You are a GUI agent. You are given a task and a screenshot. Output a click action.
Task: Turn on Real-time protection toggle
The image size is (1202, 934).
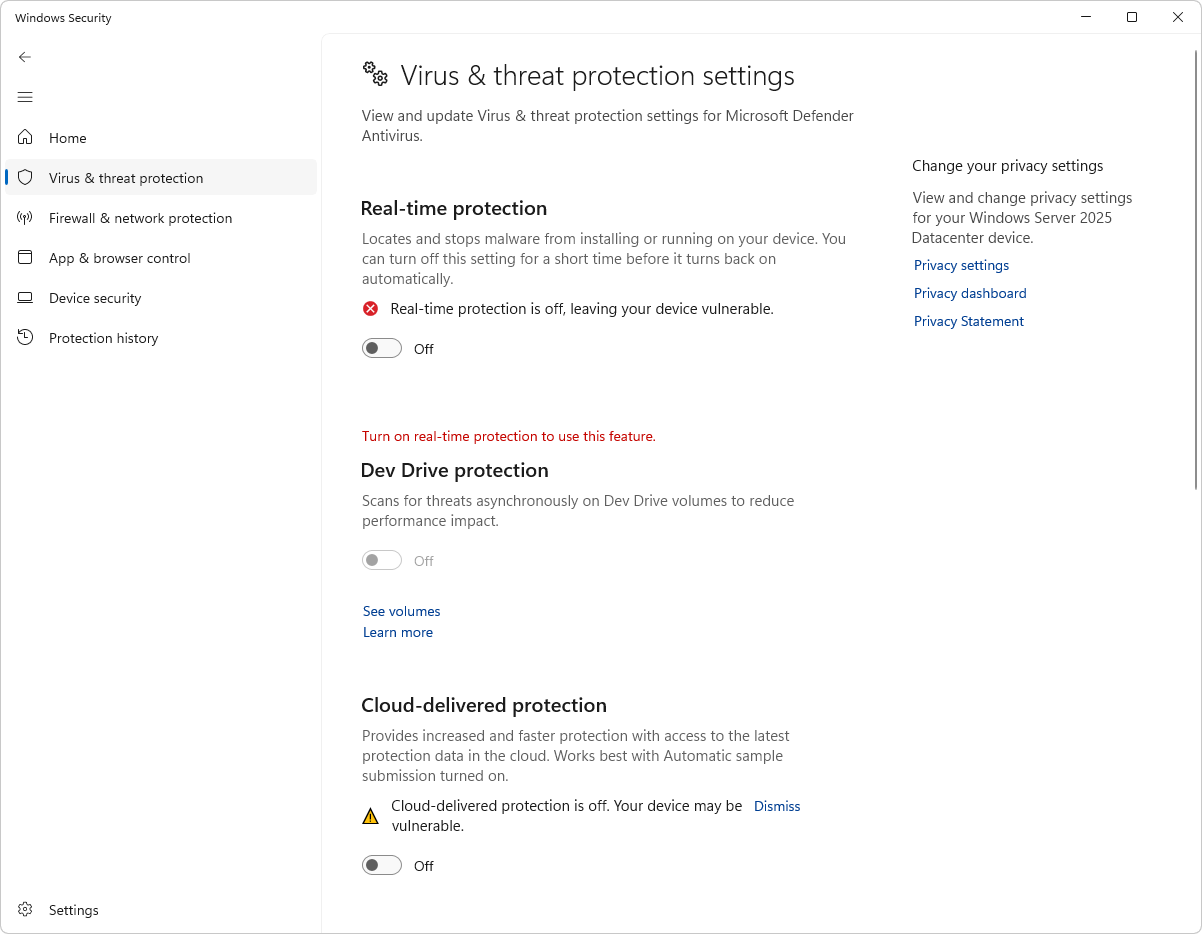pos(382,348)
